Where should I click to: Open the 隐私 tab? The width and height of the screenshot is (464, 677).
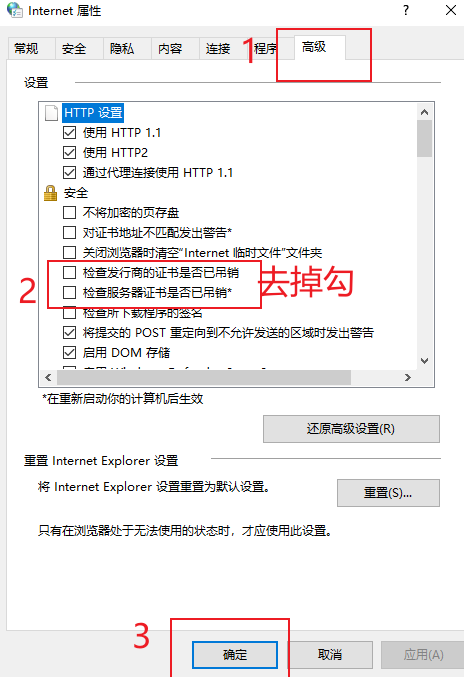pos(122,48)
